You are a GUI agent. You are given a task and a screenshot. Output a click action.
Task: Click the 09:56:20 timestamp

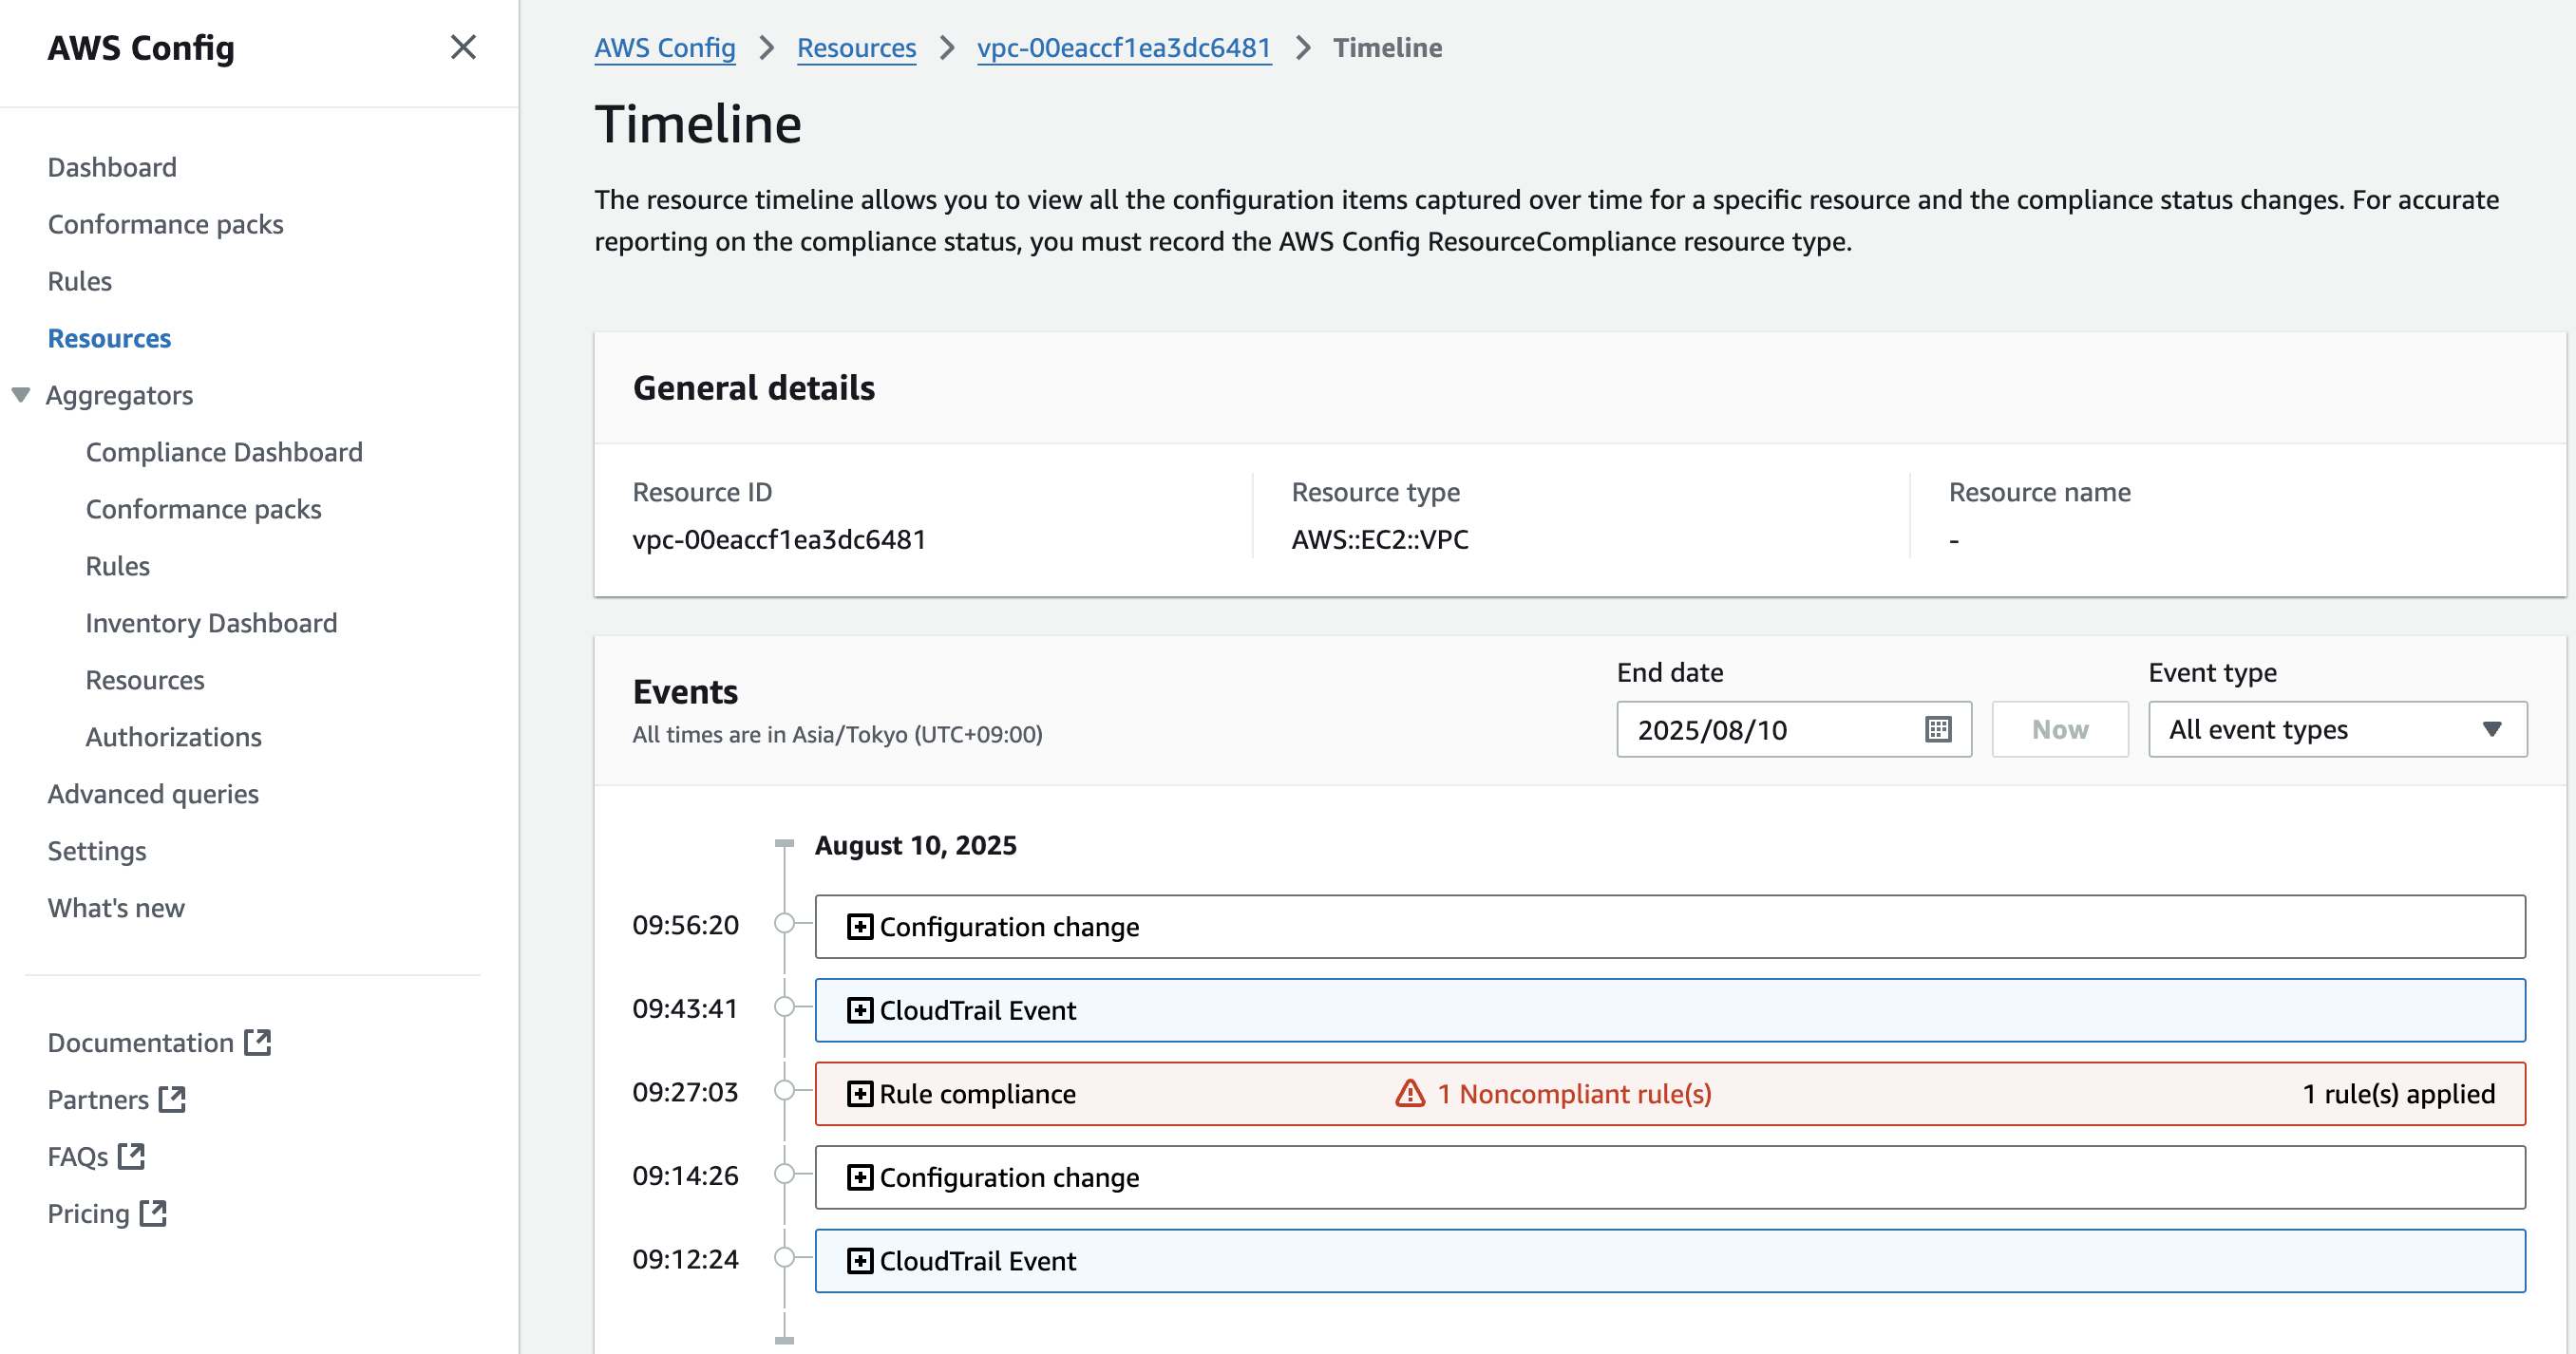[685, 925]
